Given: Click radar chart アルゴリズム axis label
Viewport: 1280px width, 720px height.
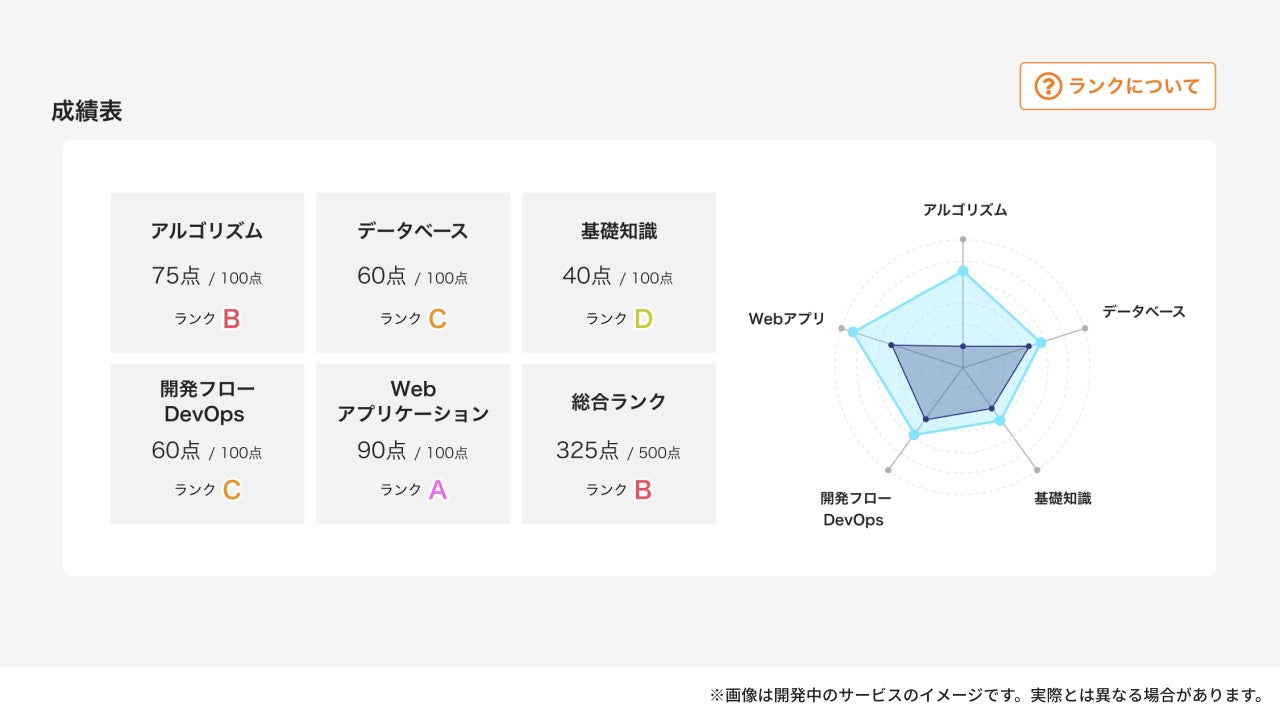Looking at the screenshot, I should (x=964, y=210).
